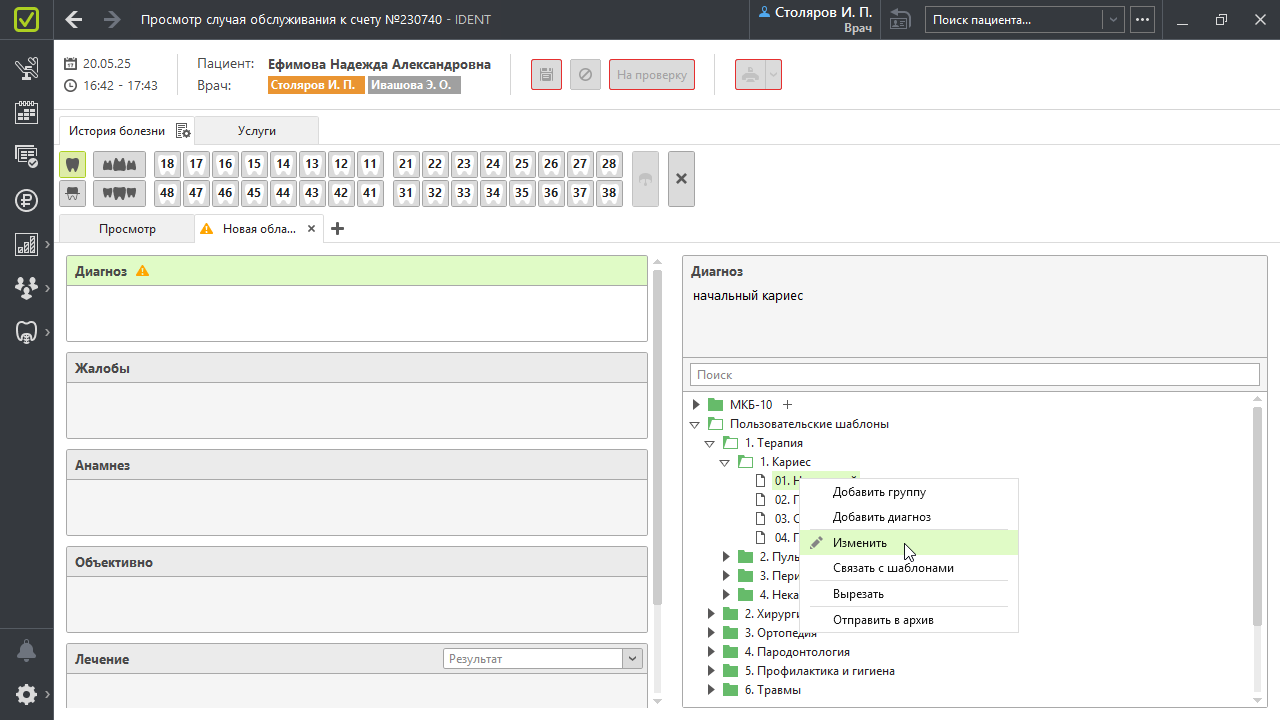Toggle tooth 48 in chart
The height and width of the screenshot is (720, 1280).
click(167, 193)
